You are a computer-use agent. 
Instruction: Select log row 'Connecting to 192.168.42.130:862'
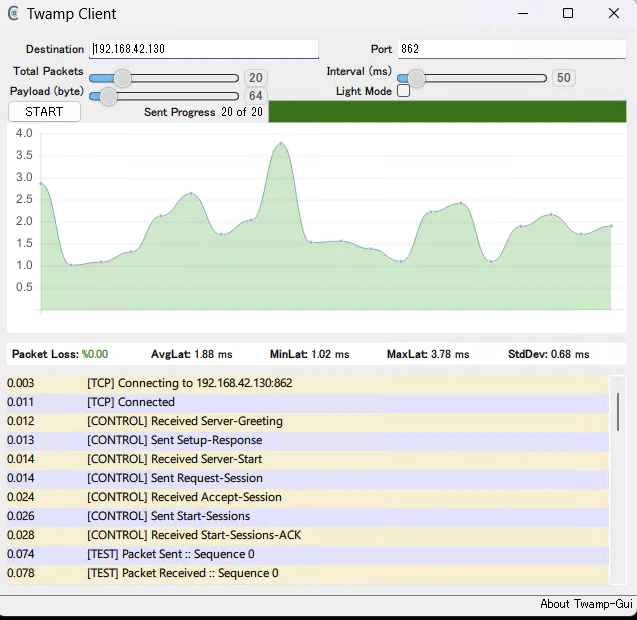308,383
